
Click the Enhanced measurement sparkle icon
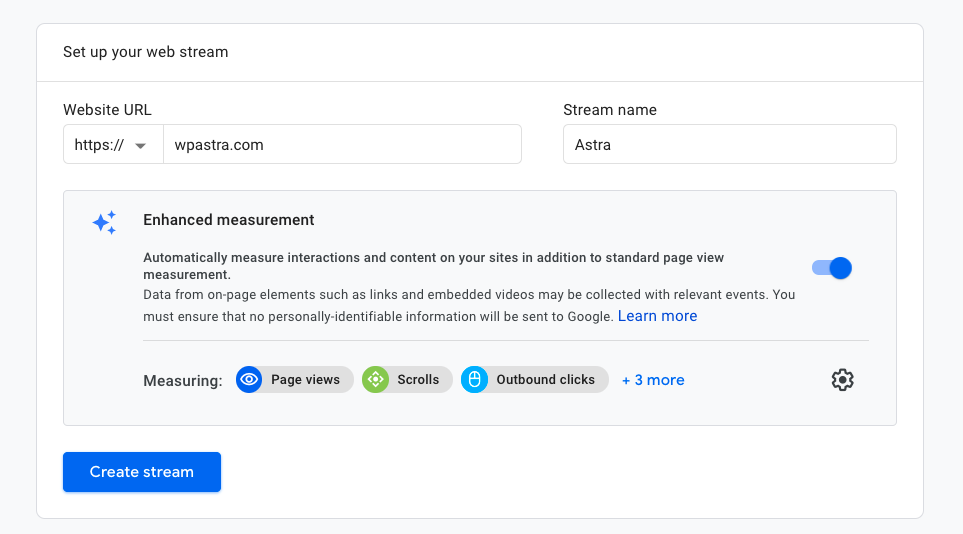(104, 222)
